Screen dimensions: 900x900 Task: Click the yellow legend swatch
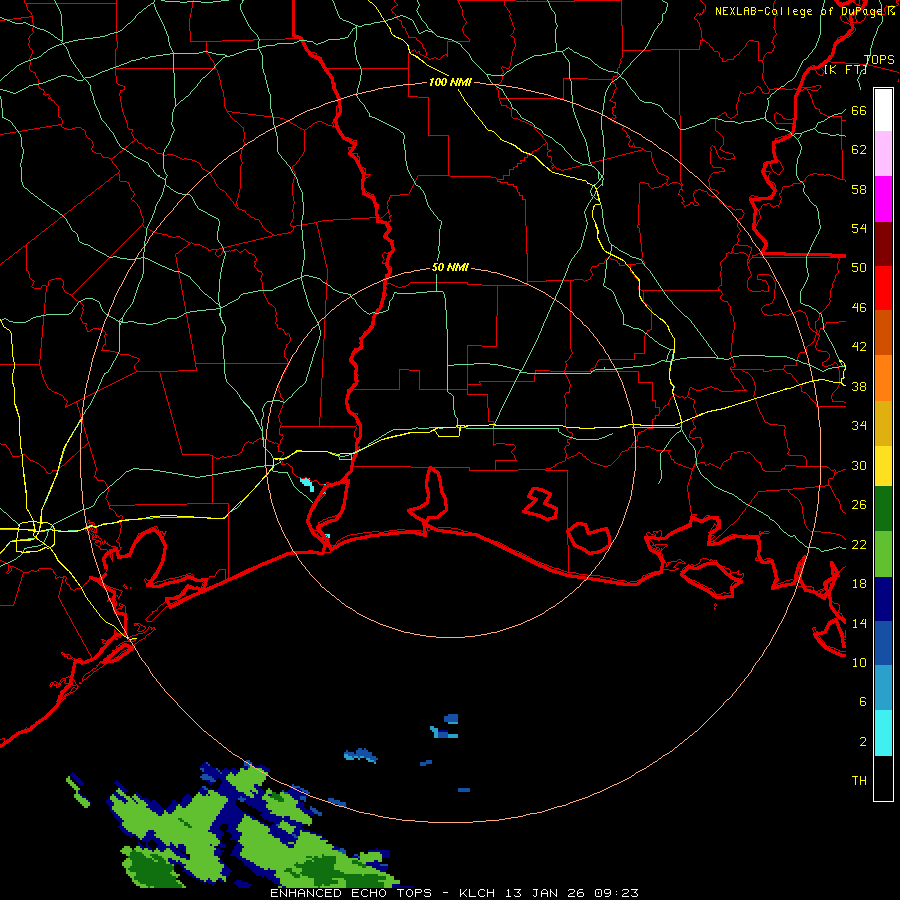click(883, 466)
